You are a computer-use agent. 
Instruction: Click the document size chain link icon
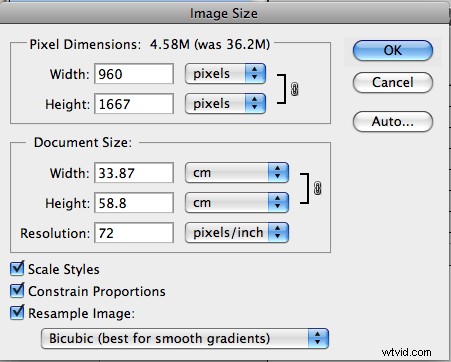318,188
